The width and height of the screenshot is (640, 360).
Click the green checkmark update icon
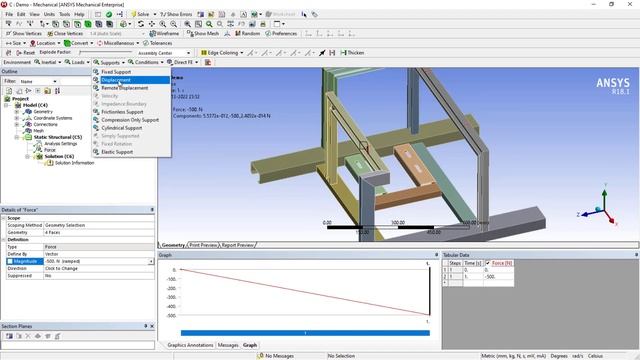pos(109,14)
